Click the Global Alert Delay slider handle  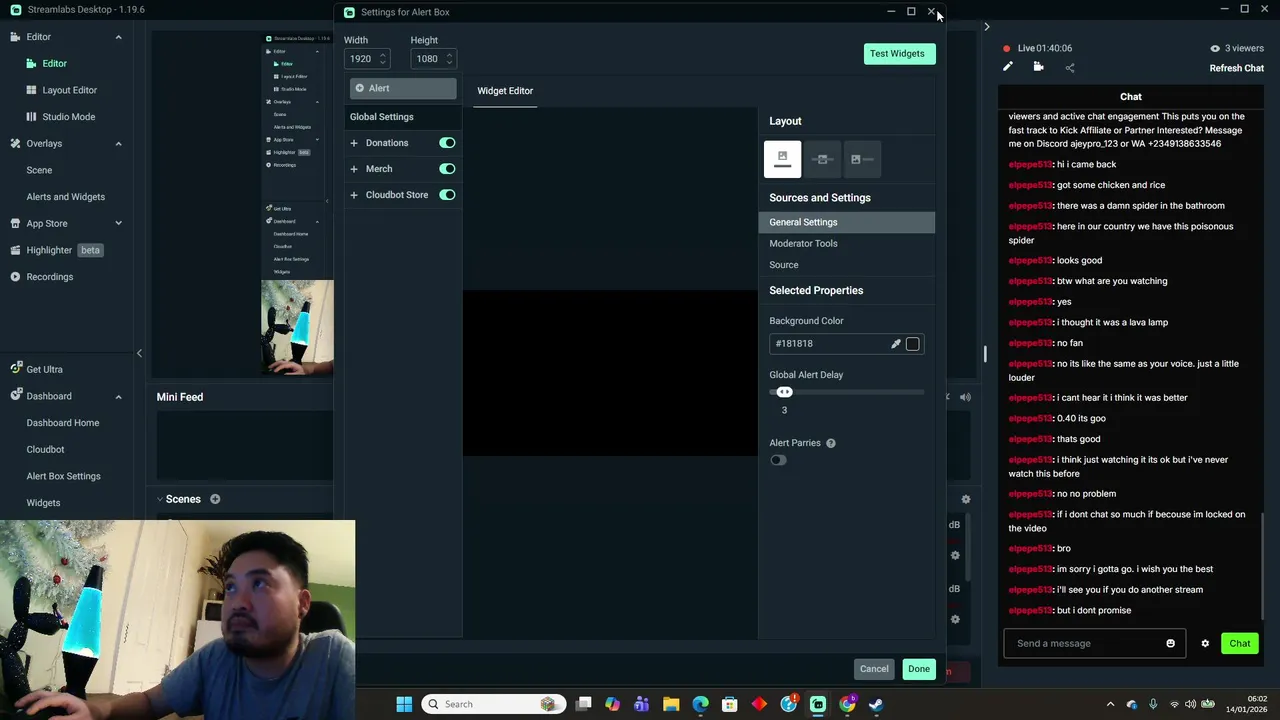tap(784, 392)
